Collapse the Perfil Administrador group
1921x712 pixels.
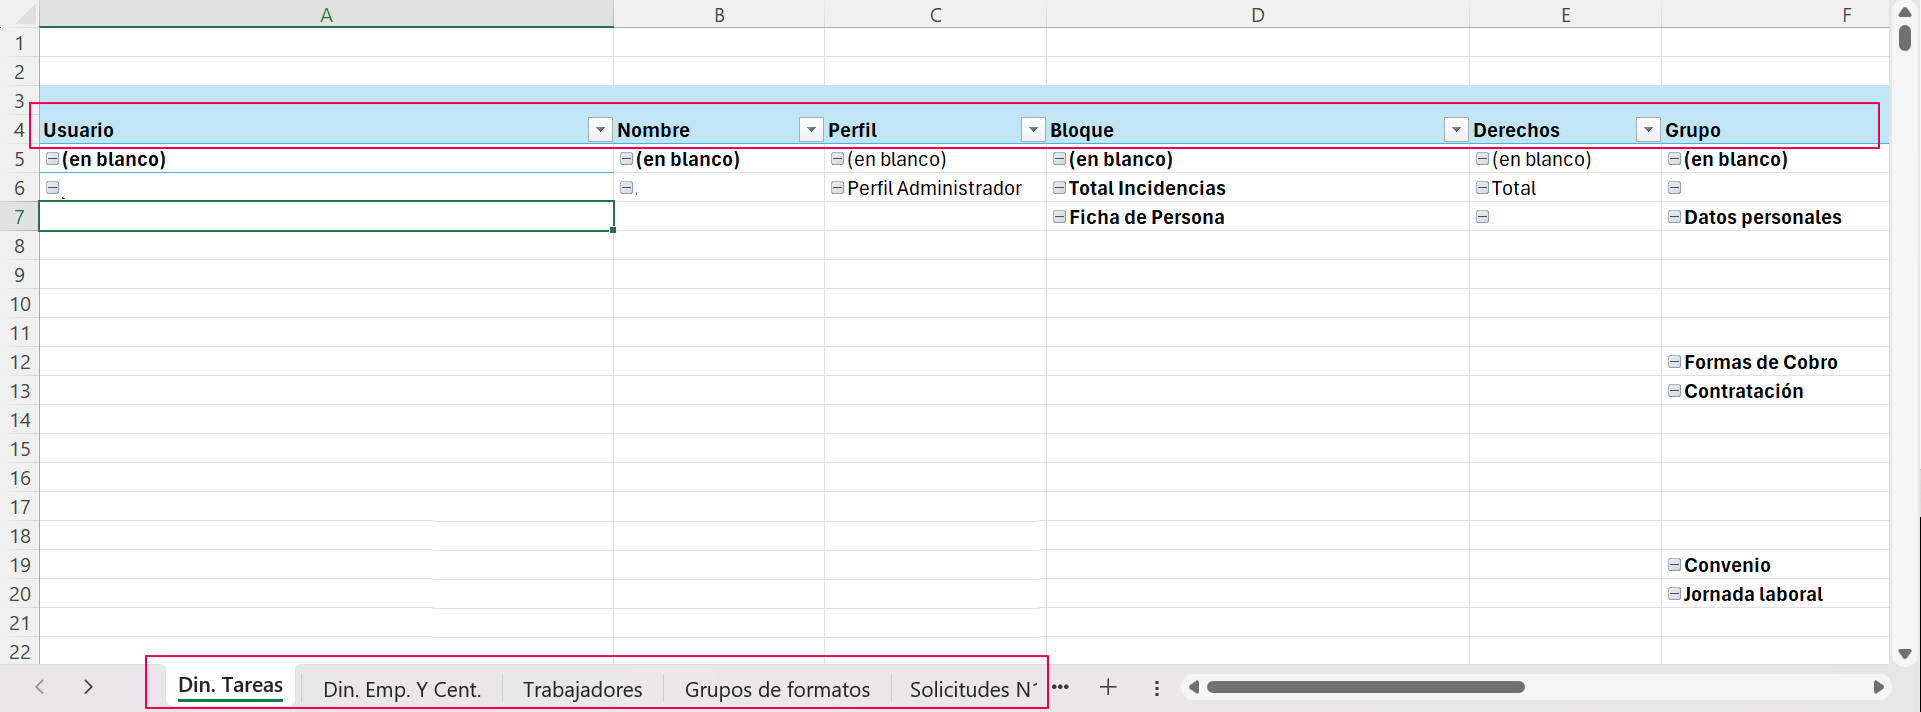837,187
